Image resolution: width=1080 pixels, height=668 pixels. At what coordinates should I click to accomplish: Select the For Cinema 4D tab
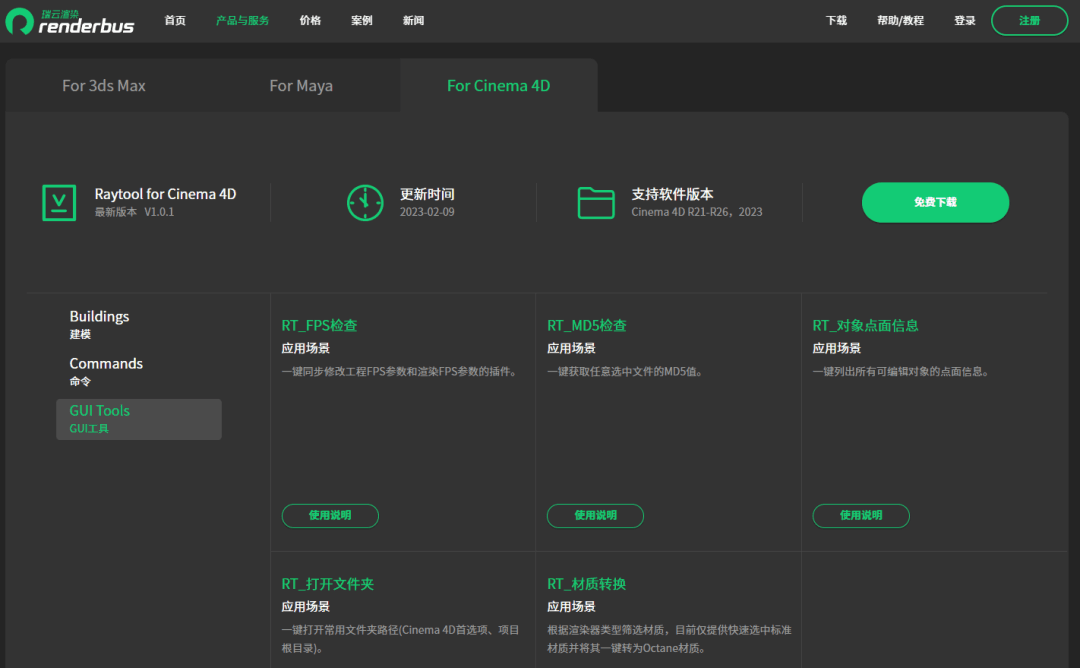498,86
